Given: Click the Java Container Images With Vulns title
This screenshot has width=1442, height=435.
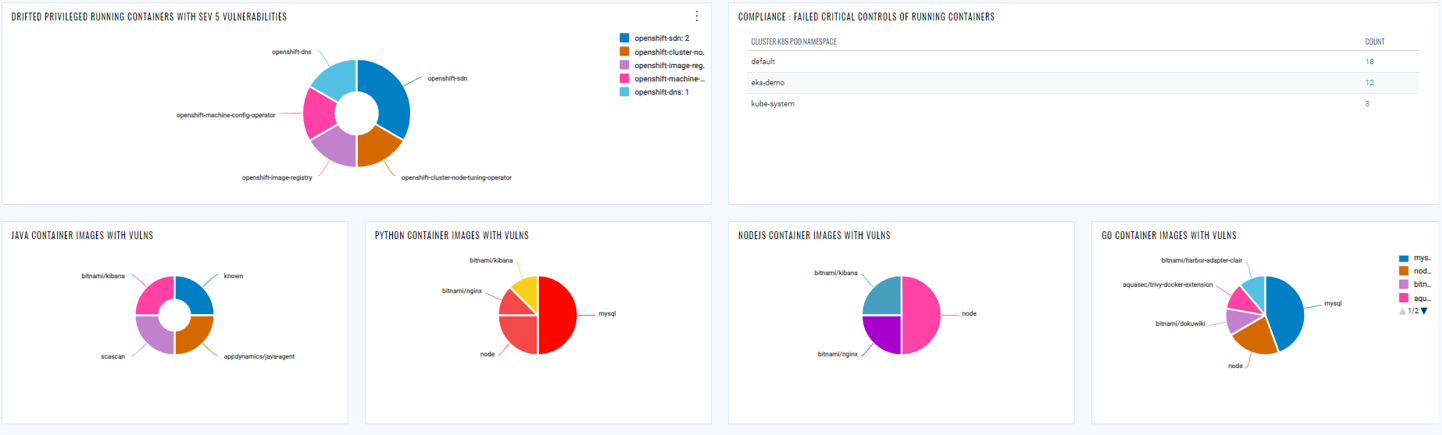Looking at the screenshot, I should point(82,236).
